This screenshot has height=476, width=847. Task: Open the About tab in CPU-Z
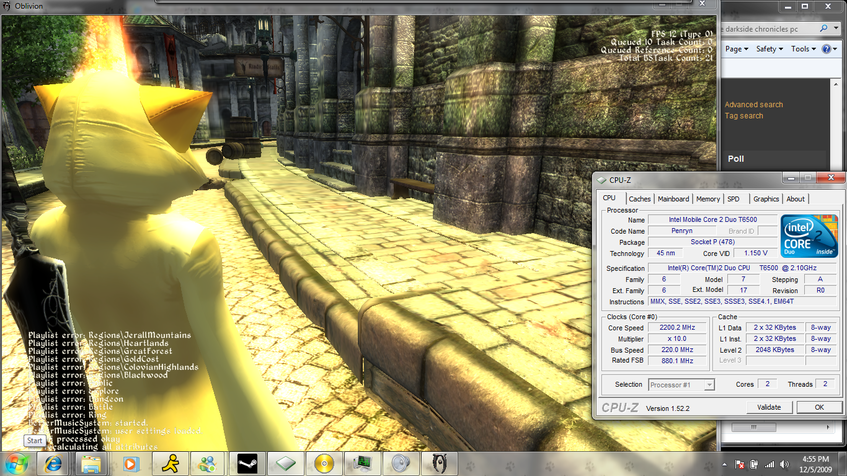795,199
